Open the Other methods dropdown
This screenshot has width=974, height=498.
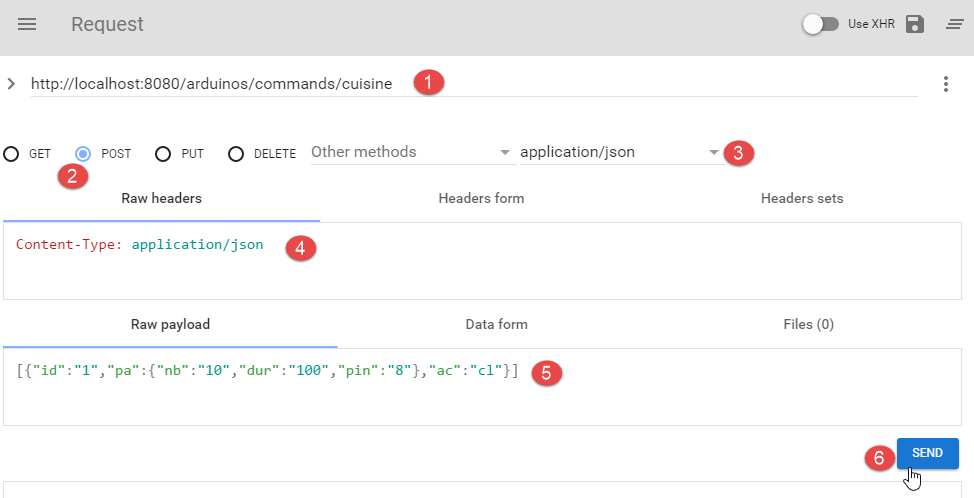[410, 153]
